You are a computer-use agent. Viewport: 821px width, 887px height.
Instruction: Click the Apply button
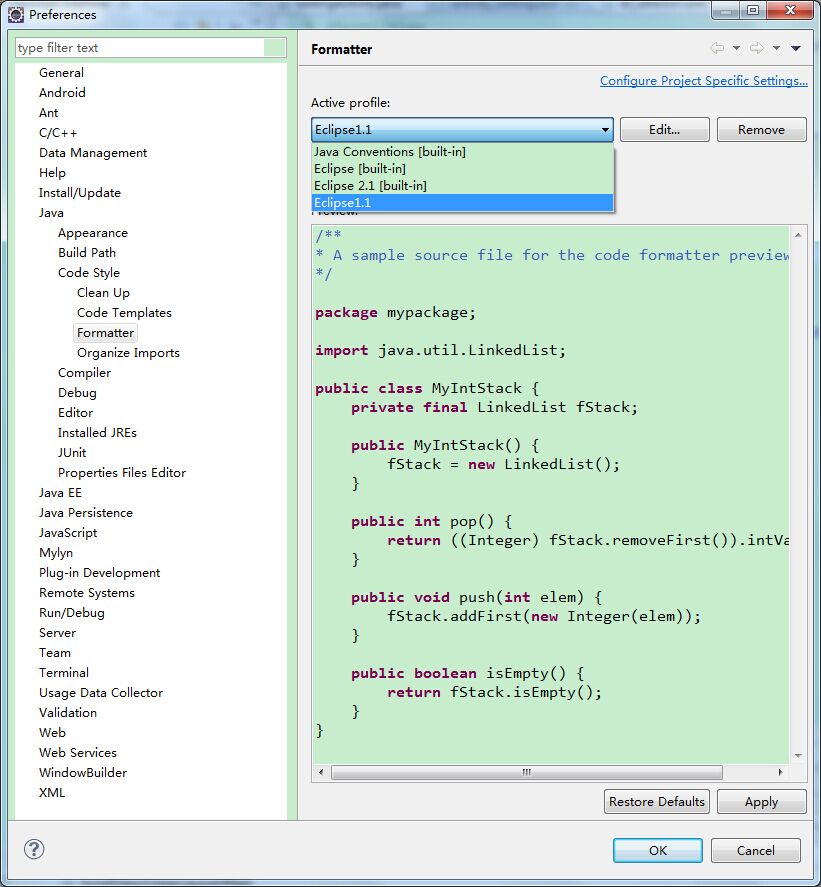coord(761,802)
